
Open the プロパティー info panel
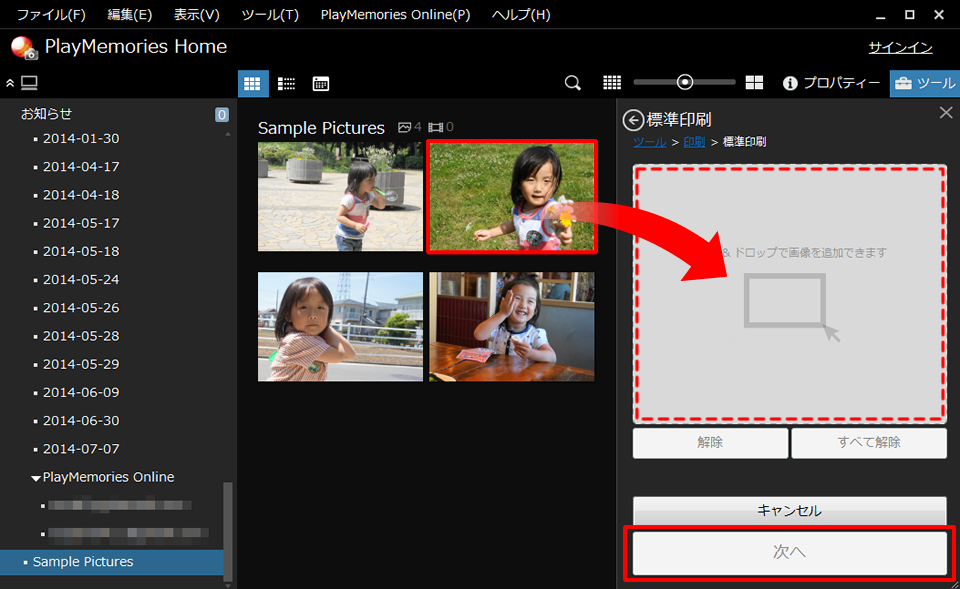[x=831, y=83]
